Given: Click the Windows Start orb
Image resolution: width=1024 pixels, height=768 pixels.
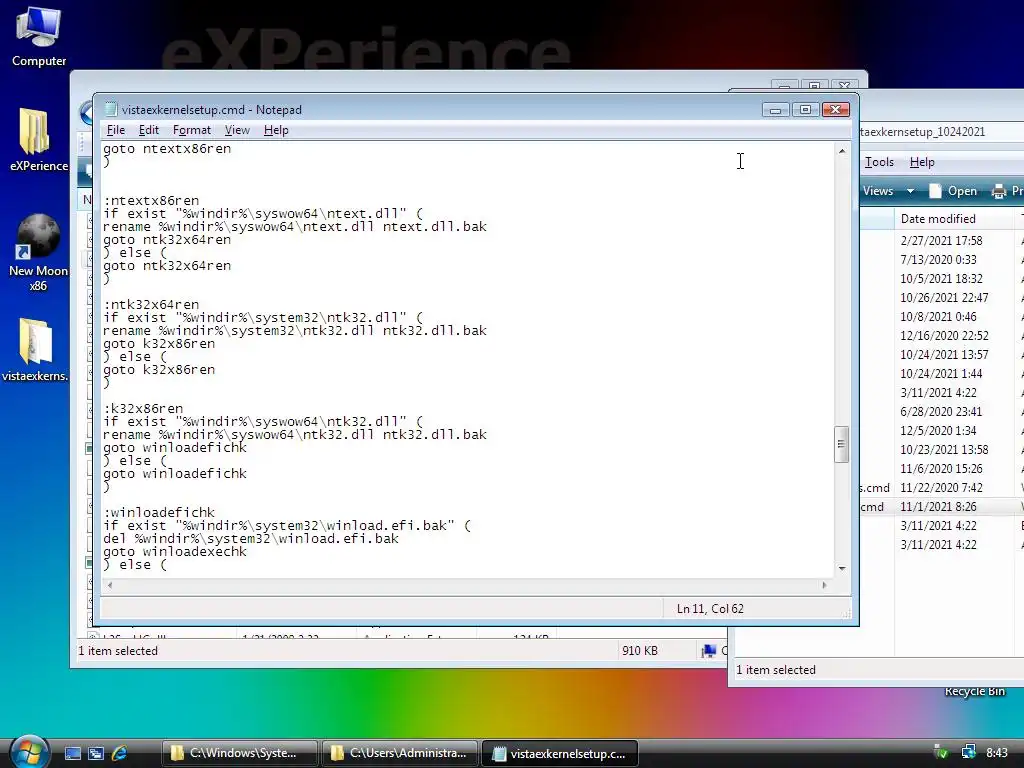Looking at the screenshot, I should pos(29,752).
